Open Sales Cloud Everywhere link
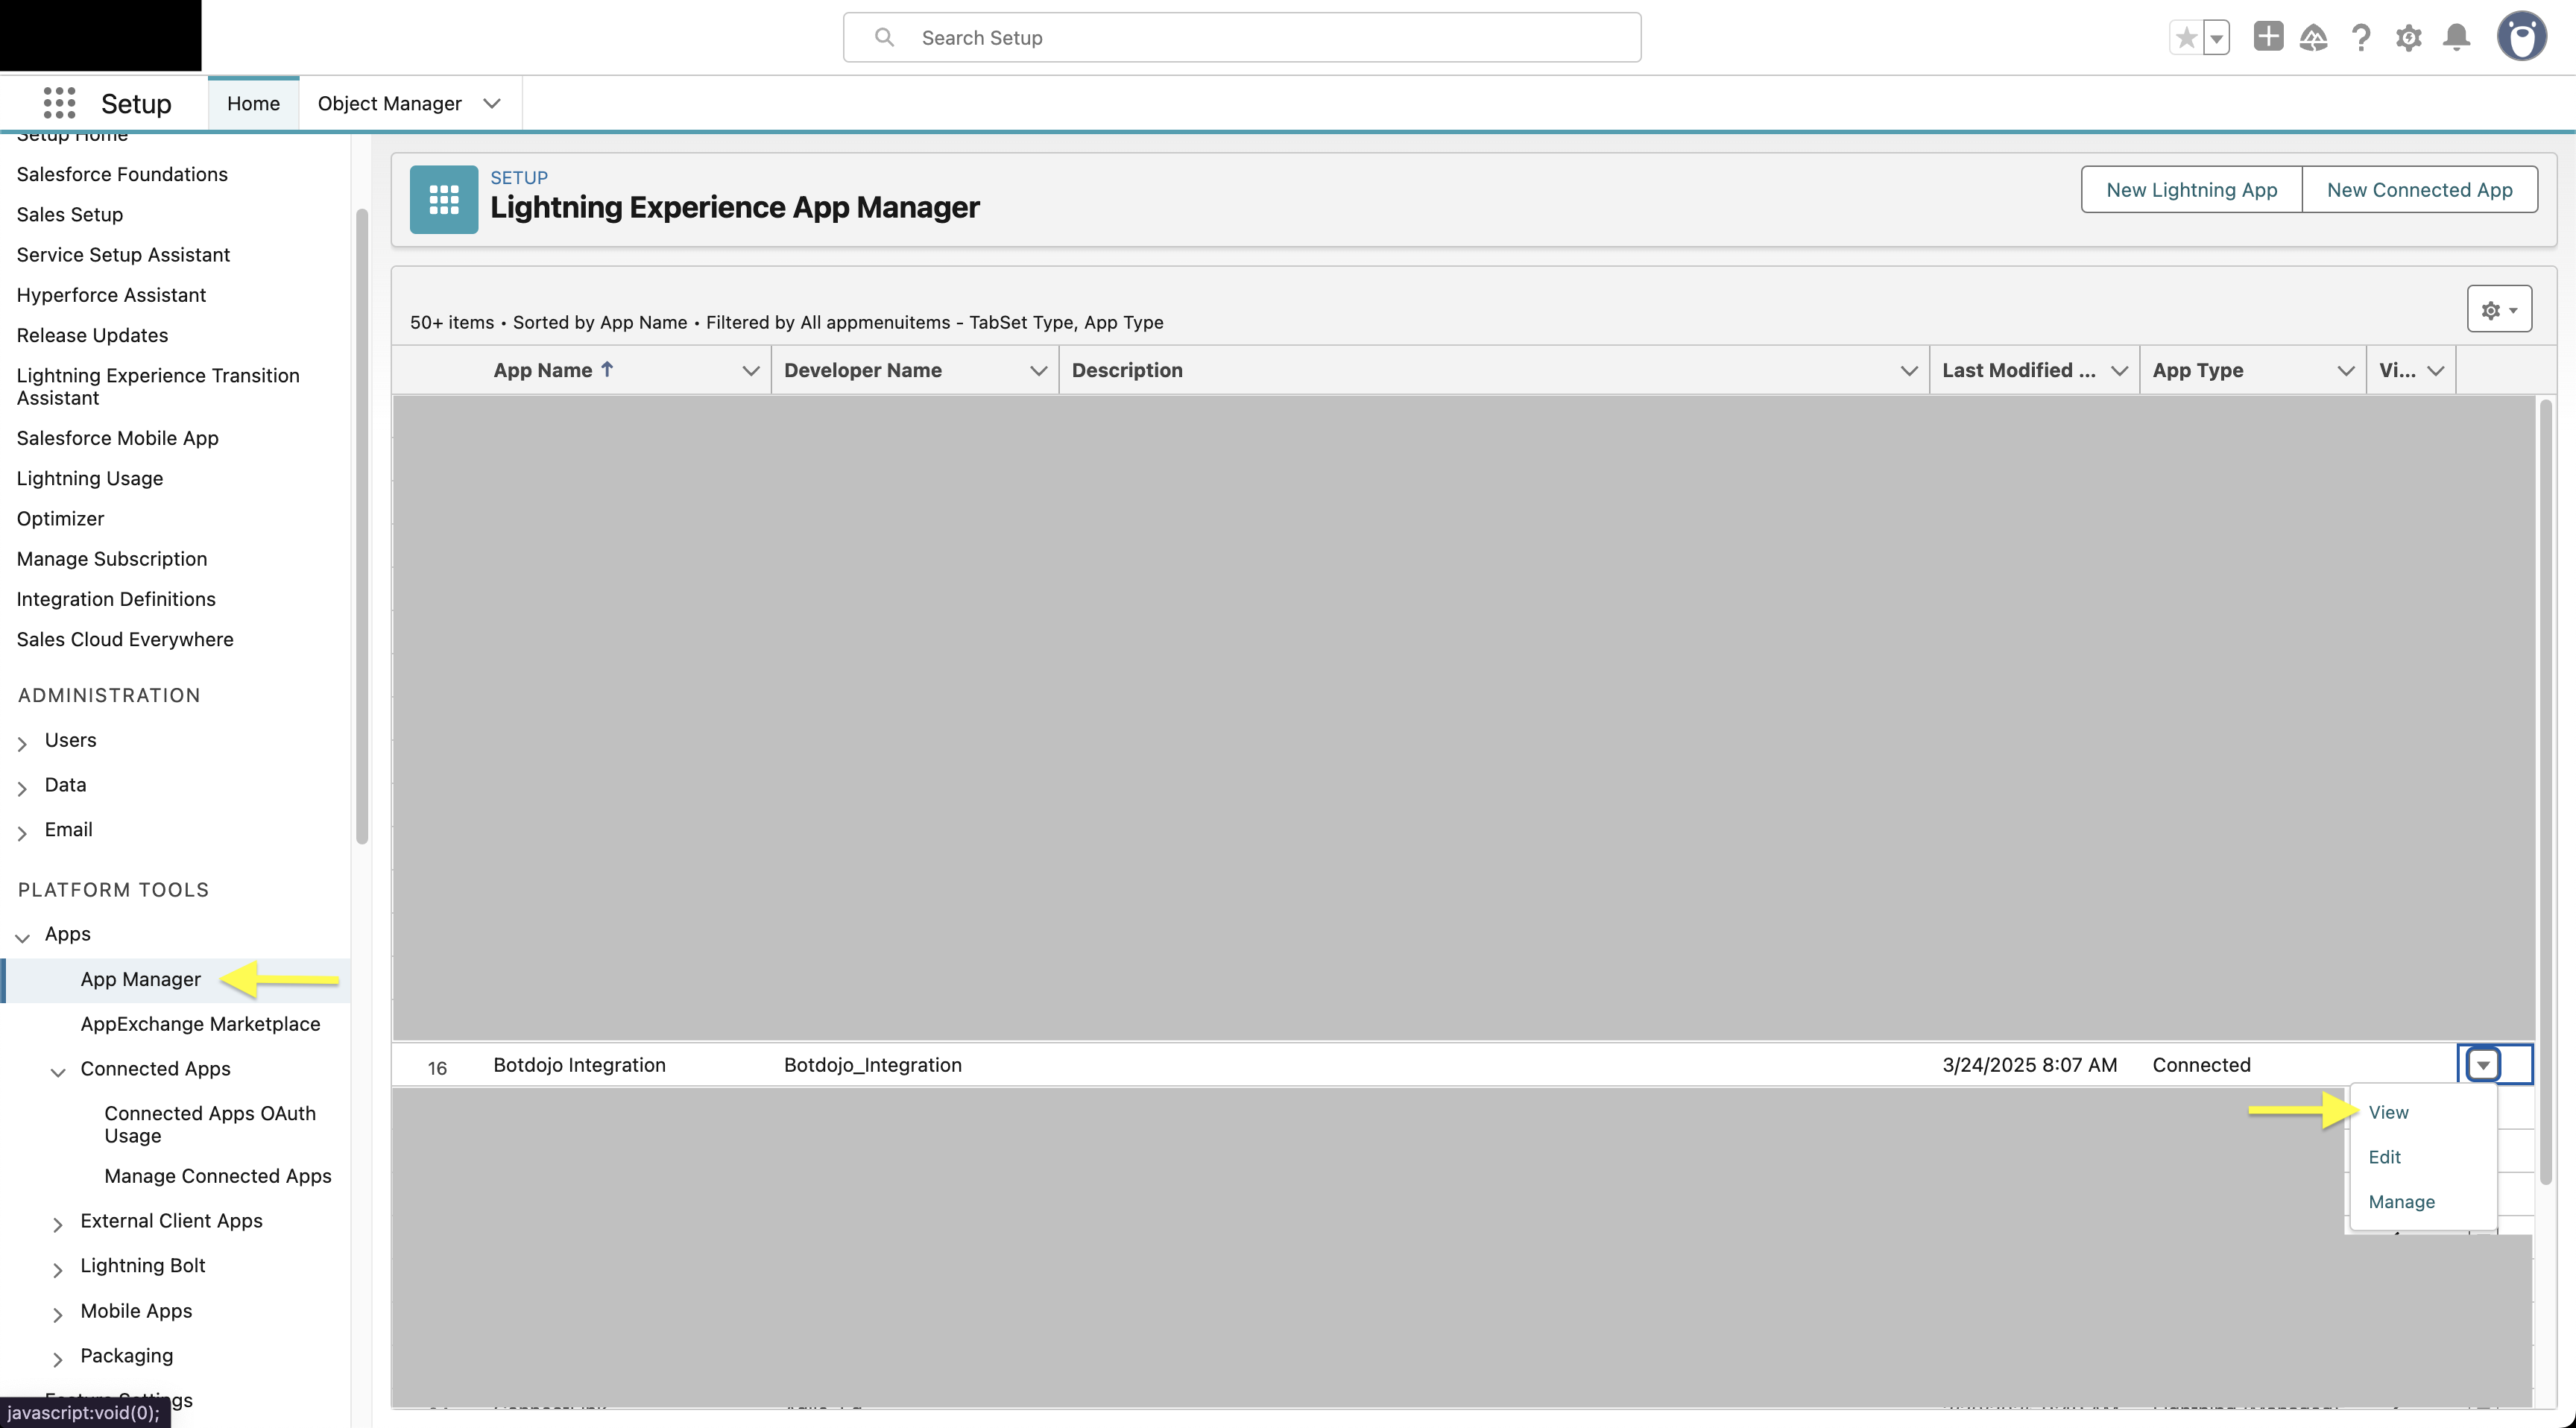Viewport: 2576px width, 1428px height. click(125, 639)
